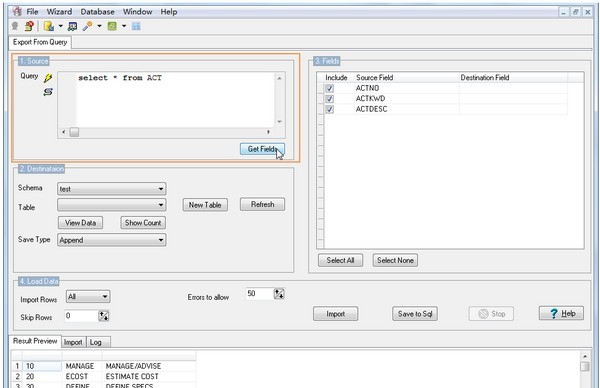Run the query with the lightning bolt icon
Viewport: 600px width, 388px height.
pos(48,78)
